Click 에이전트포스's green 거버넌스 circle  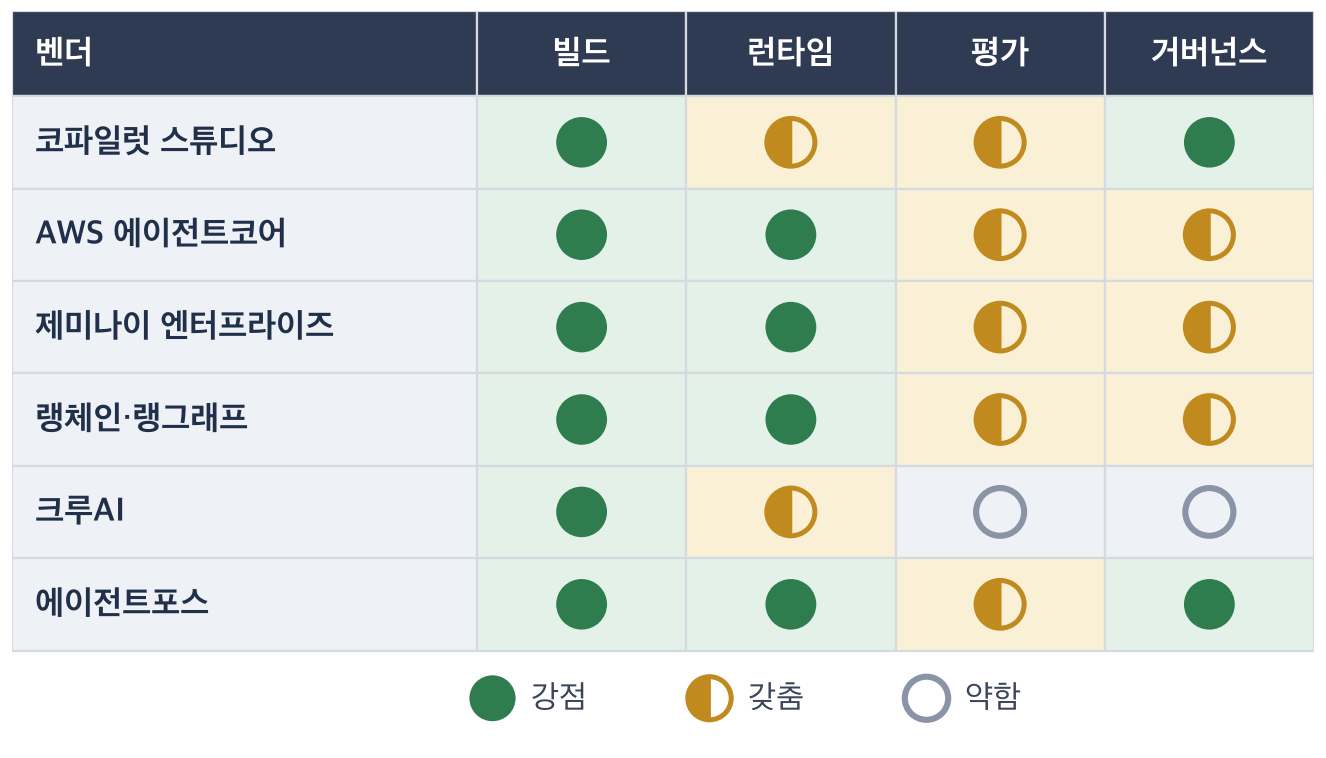(1209, 604)
